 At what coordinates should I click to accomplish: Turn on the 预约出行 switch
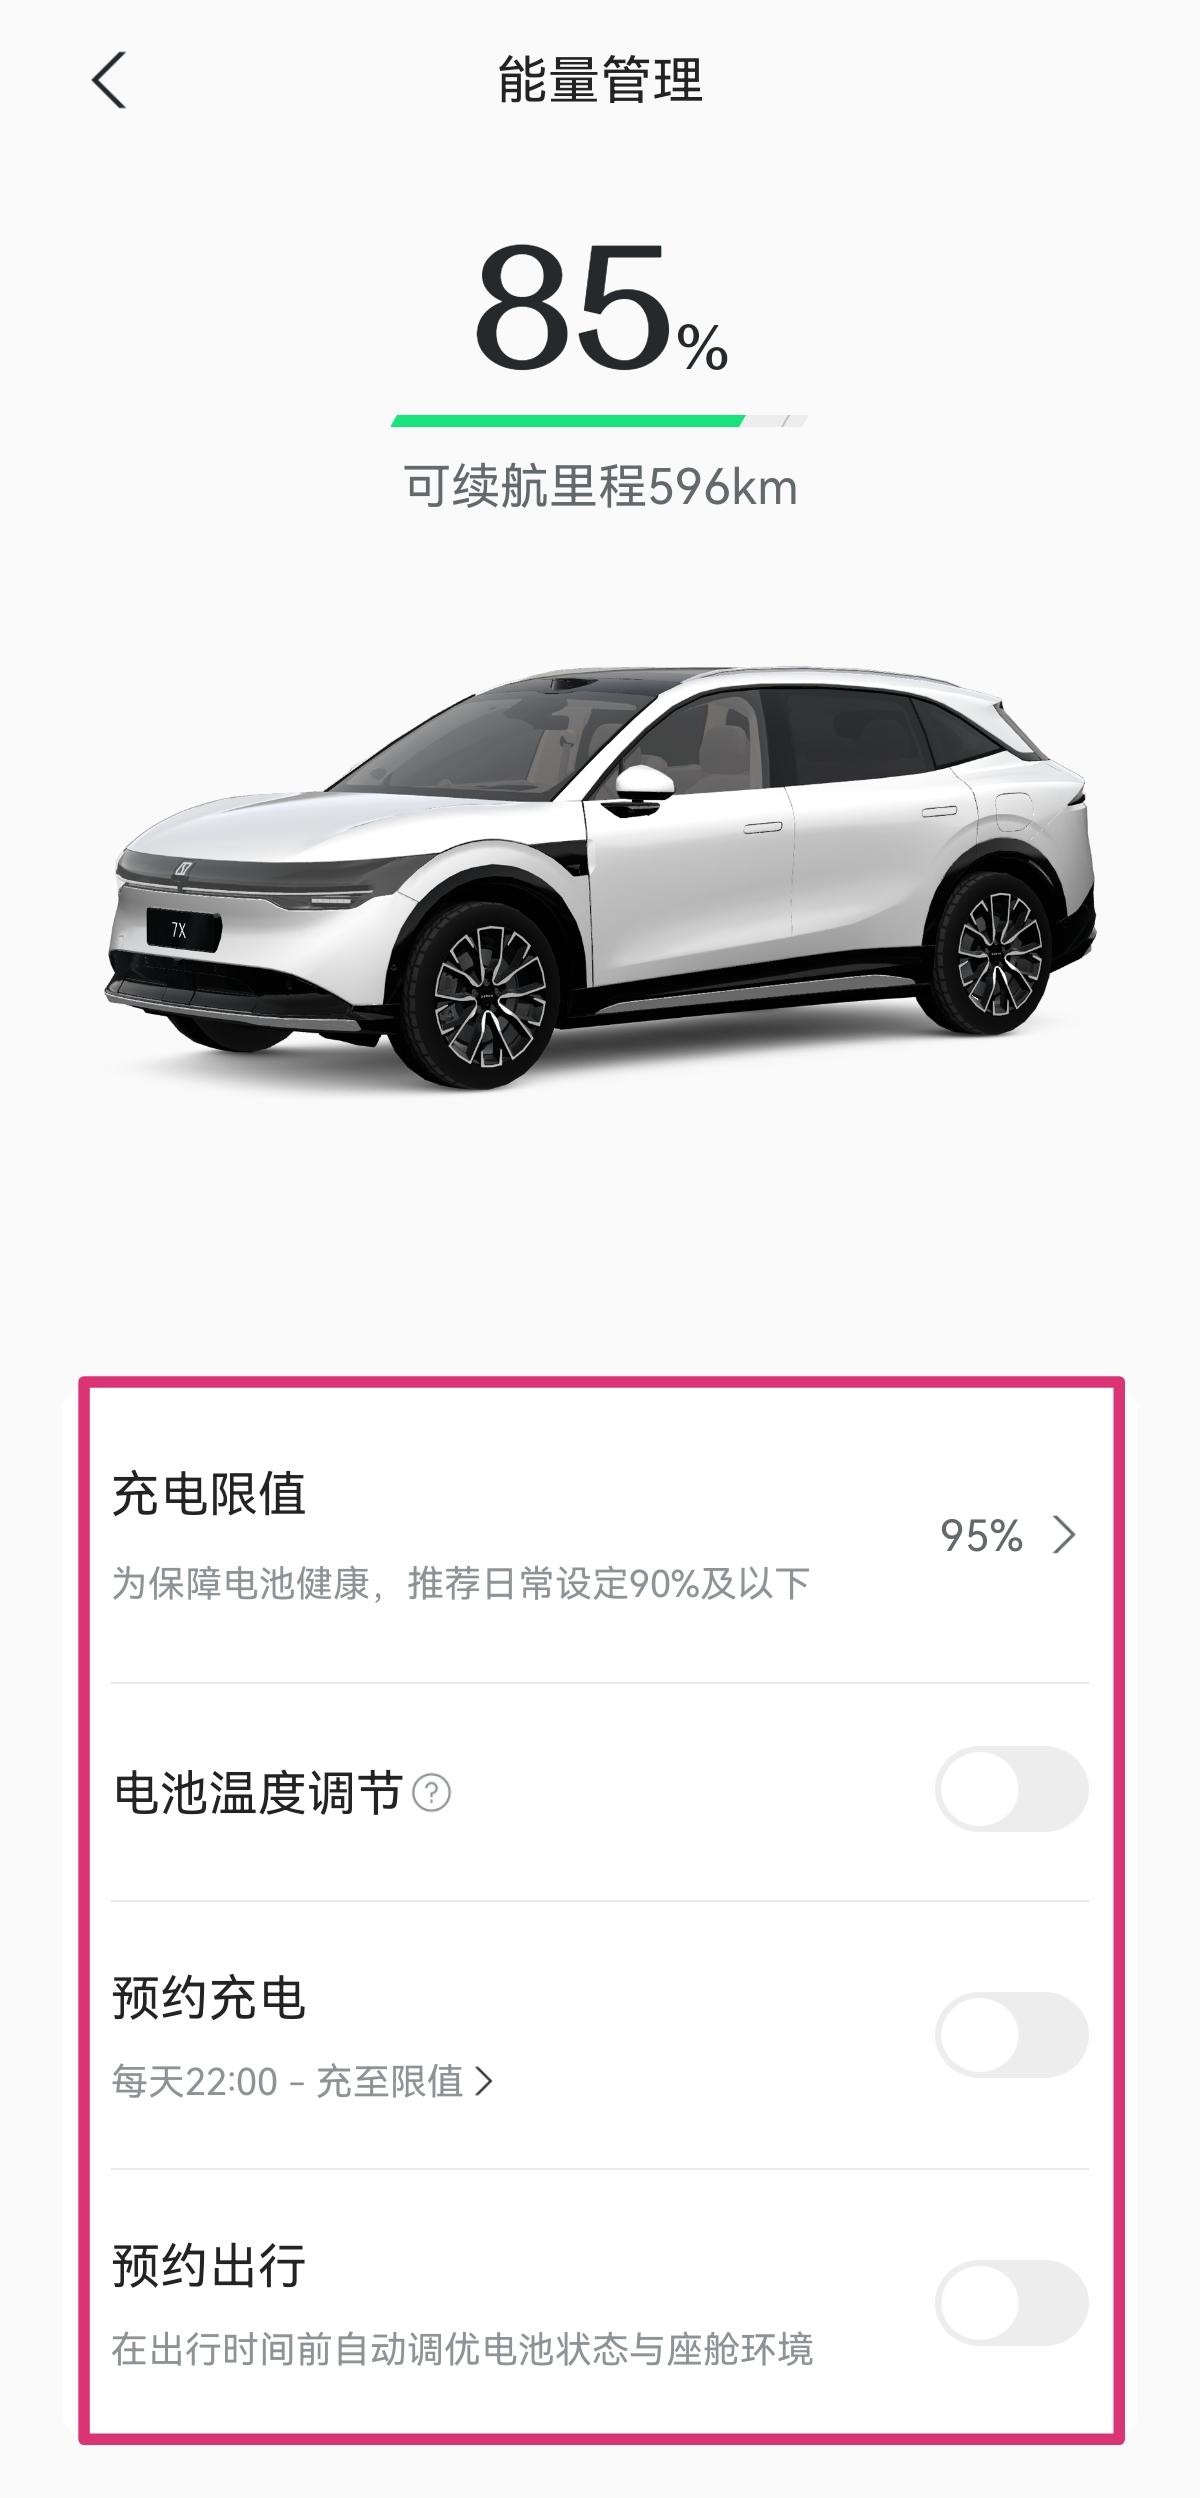(x=1011, y=2303)
